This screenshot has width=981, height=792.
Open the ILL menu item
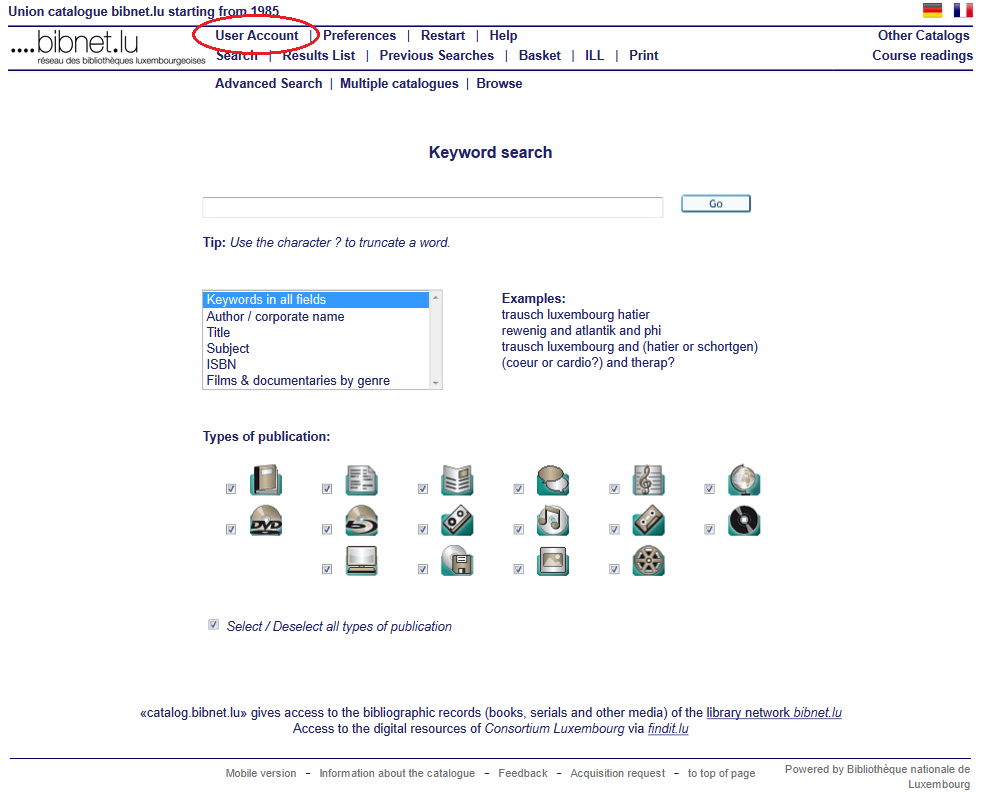pyautogui.click(x=594, y=56)
